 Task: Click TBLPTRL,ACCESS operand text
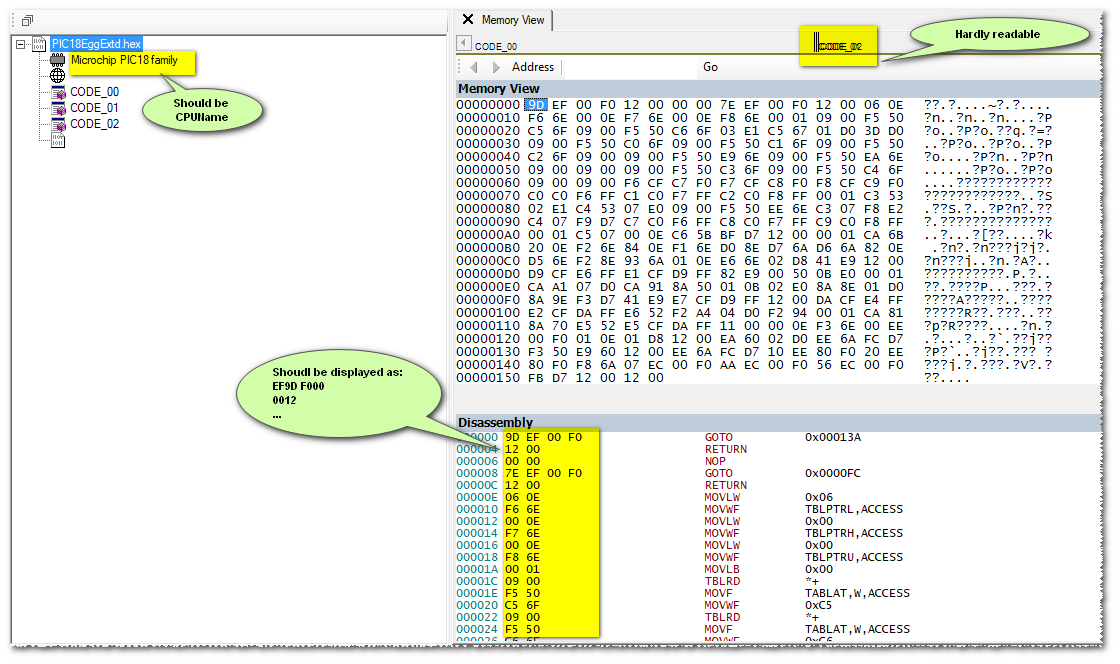854,510
